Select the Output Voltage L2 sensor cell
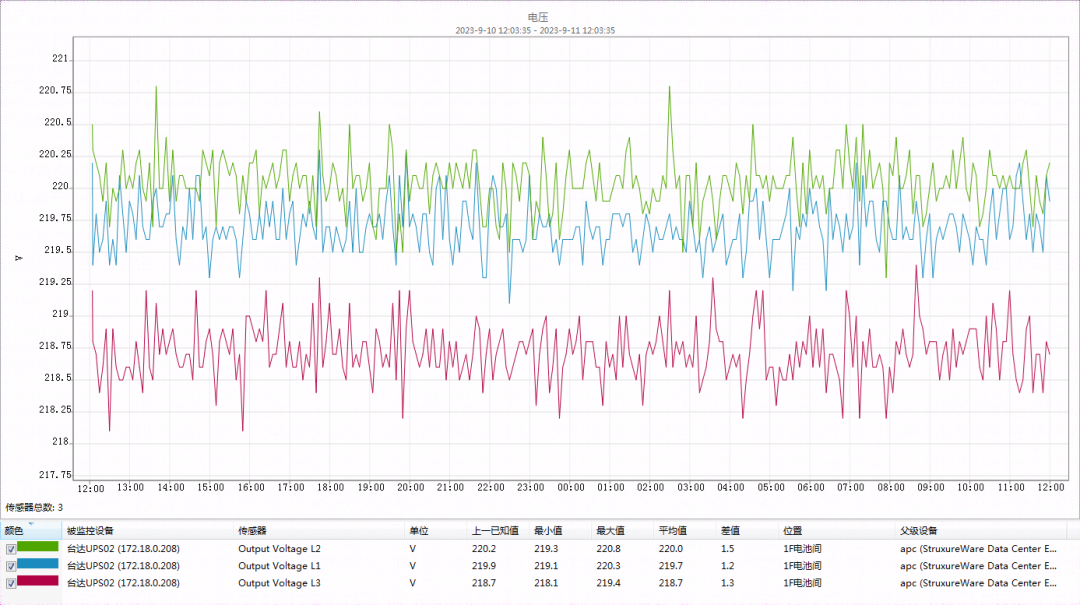The image size is (1080, 605). point(280,549)
